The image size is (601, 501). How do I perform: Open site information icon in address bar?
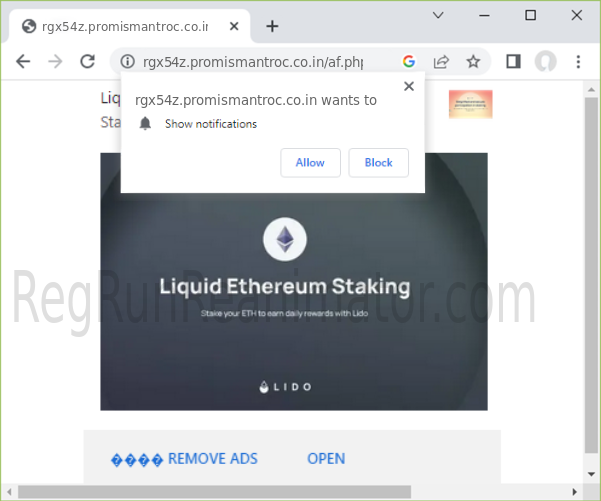[x=128, y=61]
